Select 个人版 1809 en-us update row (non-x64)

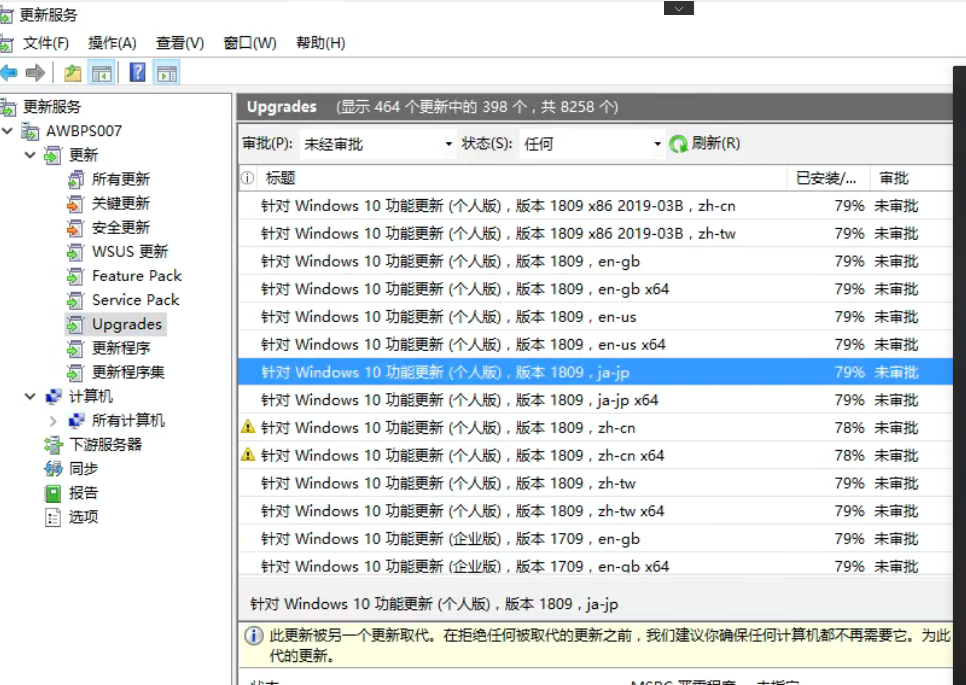click(x=595, y=317)
